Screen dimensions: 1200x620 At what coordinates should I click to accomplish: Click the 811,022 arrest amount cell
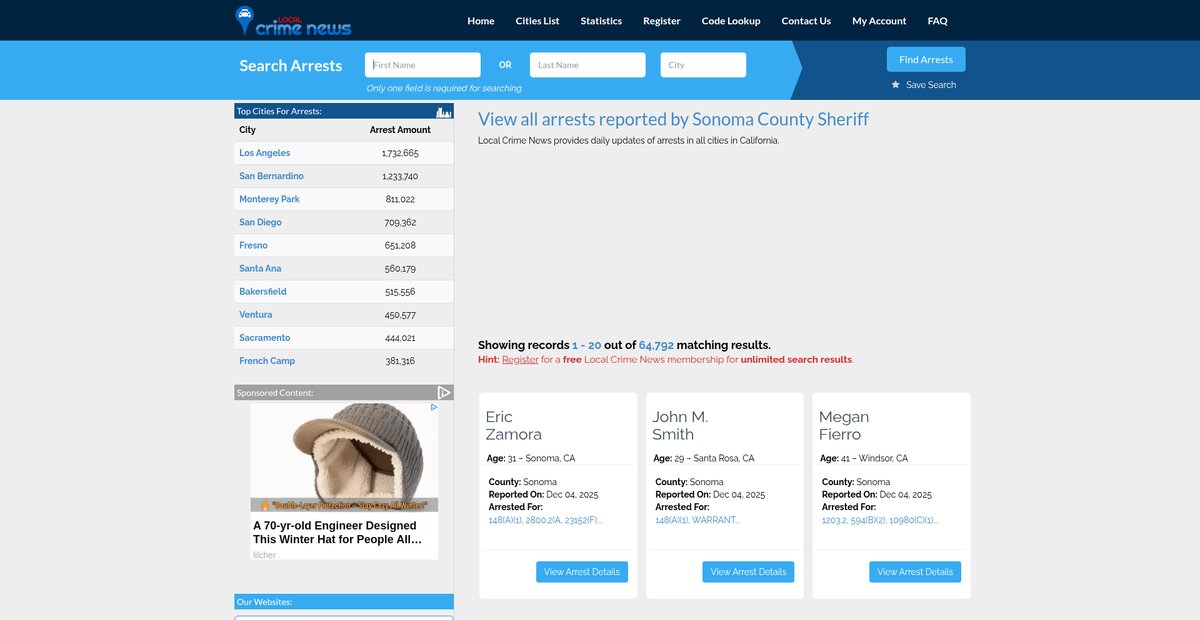pos(400,199)
